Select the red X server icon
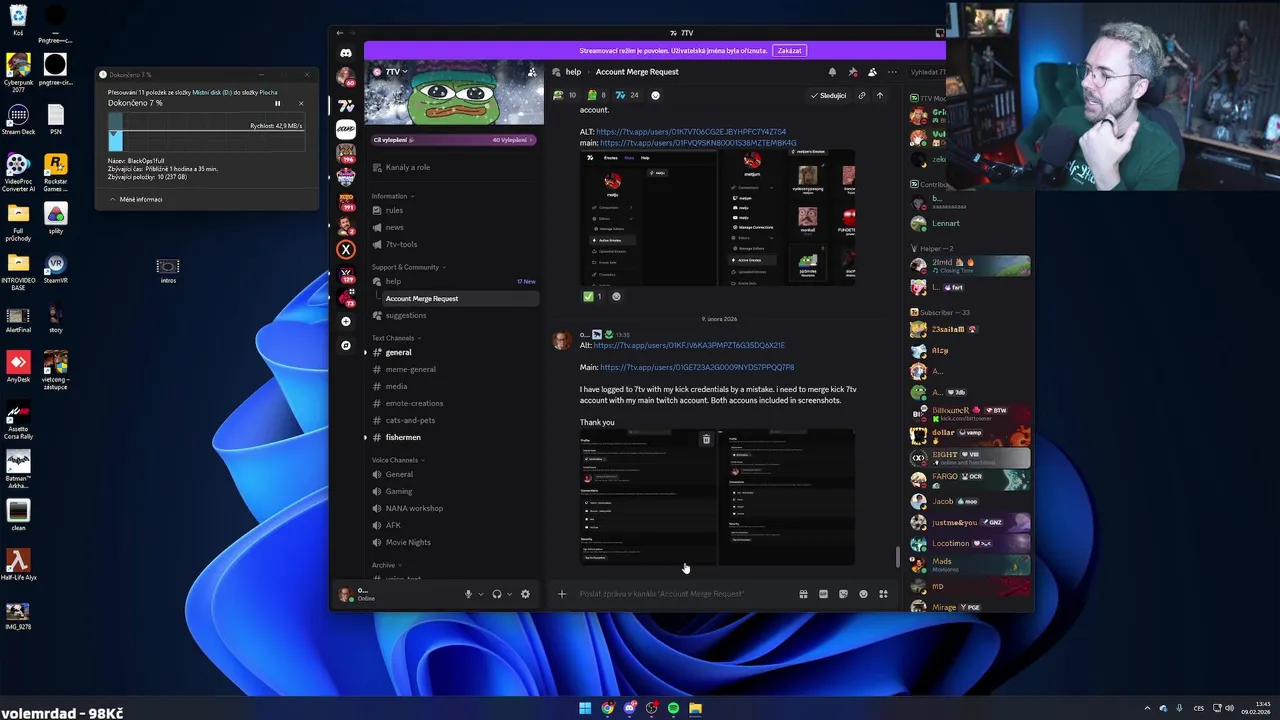1280x720 pixels. (x=346, y=249)
